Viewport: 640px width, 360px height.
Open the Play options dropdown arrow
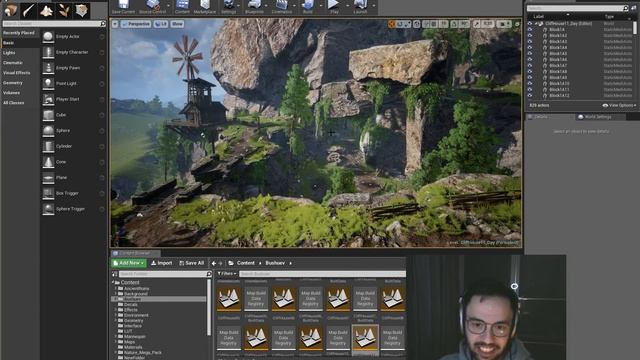coord(347,6)
